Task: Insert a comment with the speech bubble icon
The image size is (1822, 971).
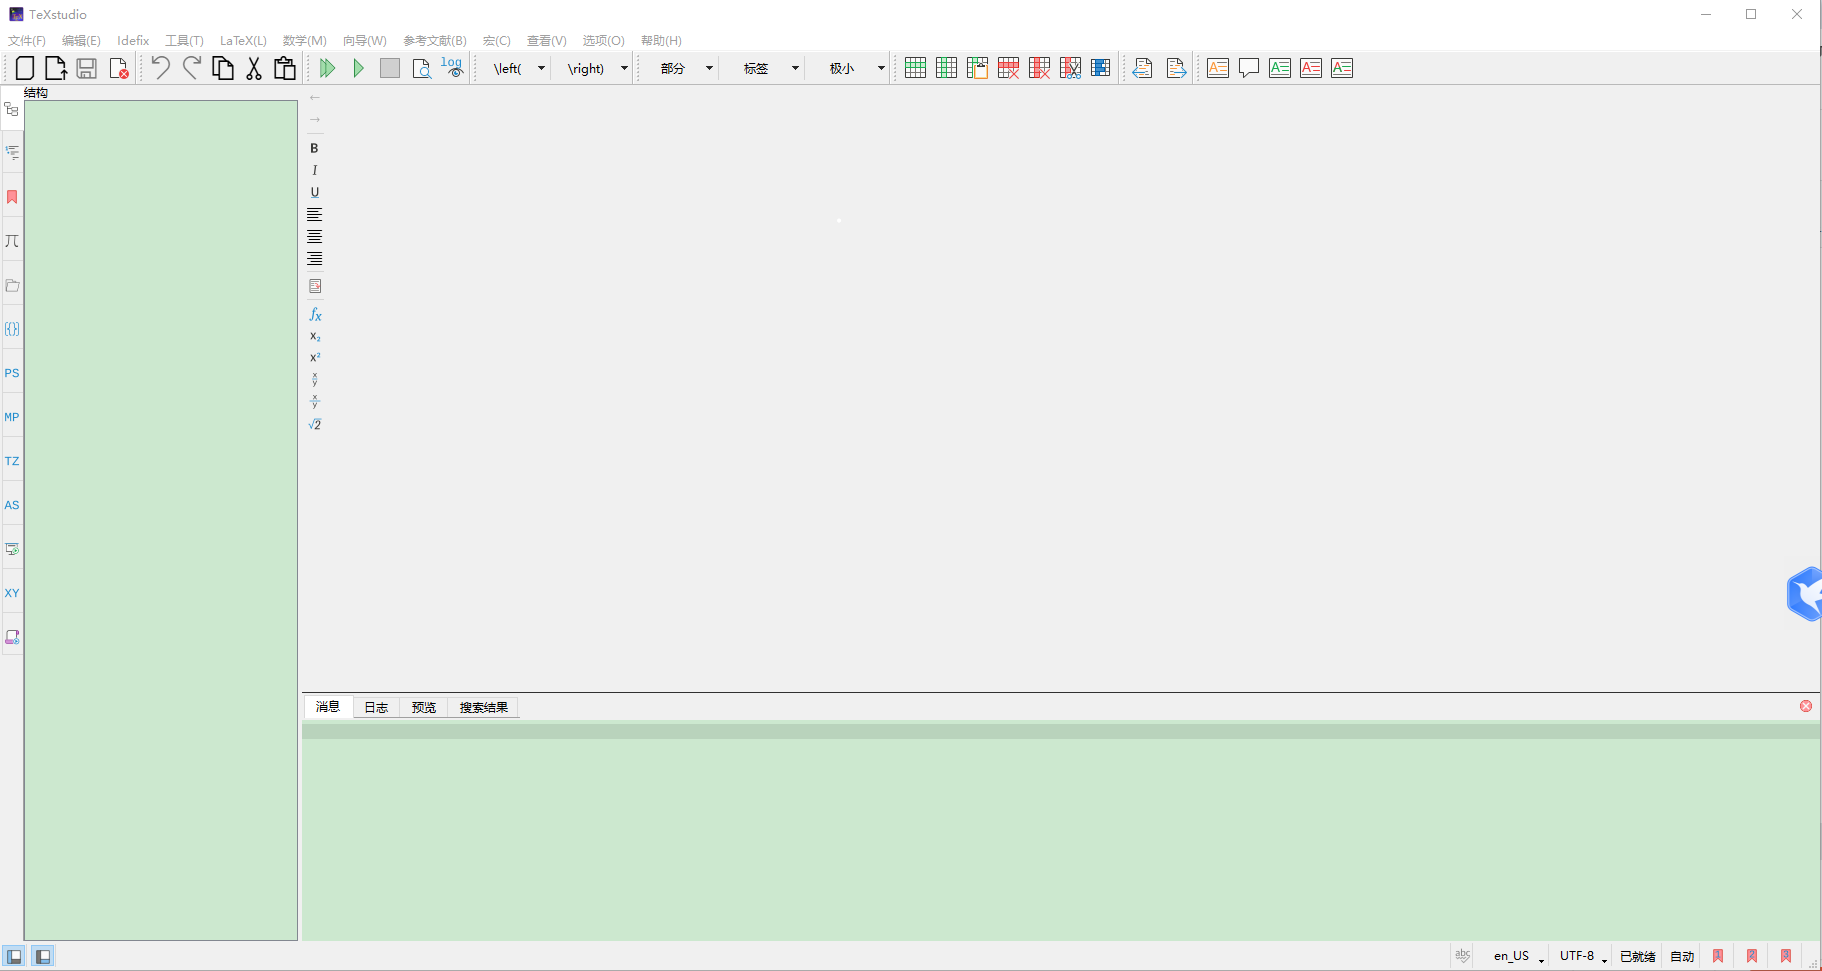Action: (x=1249, y=68)
